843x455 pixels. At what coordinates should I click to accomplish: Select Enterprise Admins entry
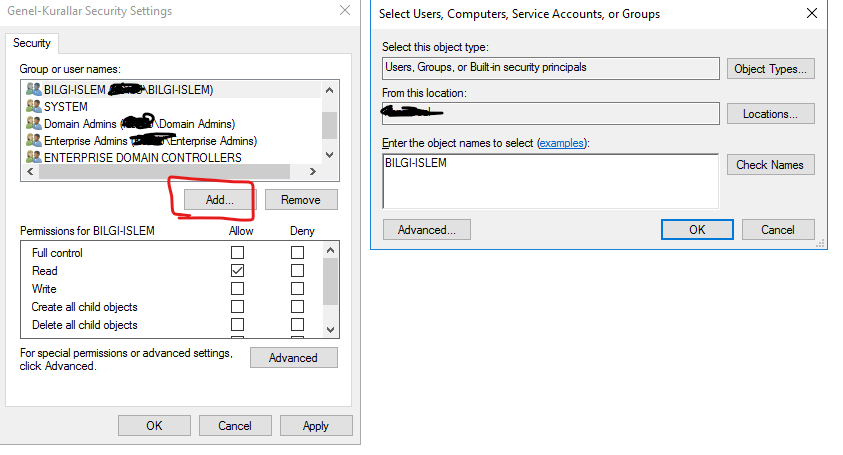(172, 141)
